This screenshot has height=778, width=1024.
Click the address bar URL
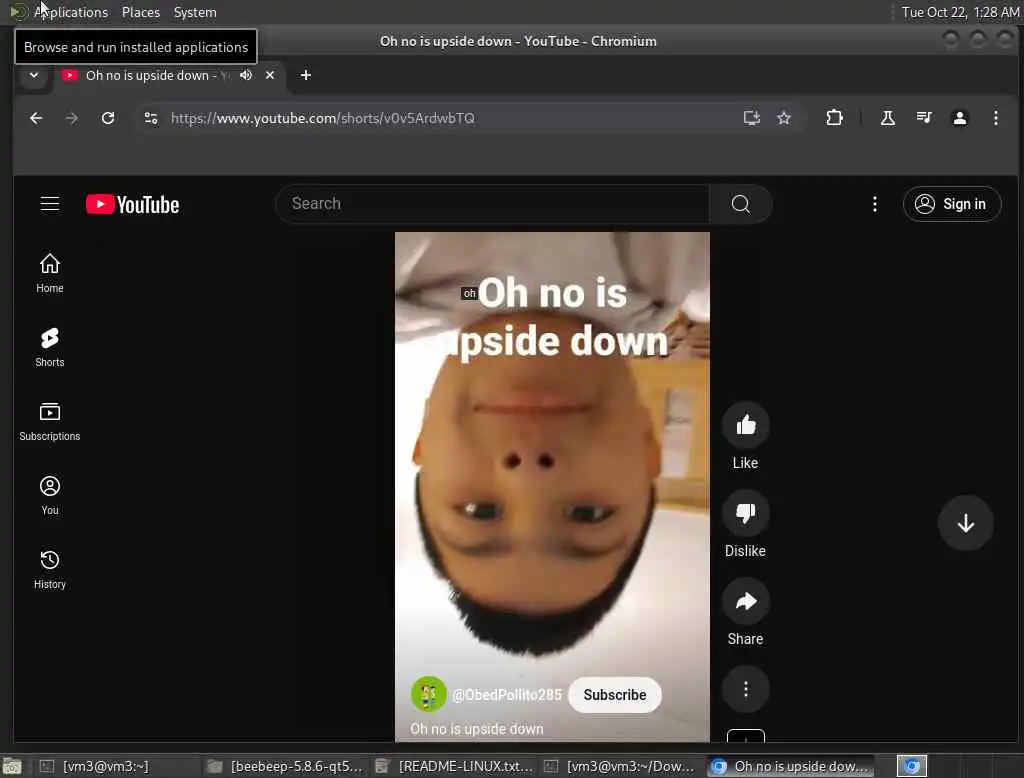point(323,118)
